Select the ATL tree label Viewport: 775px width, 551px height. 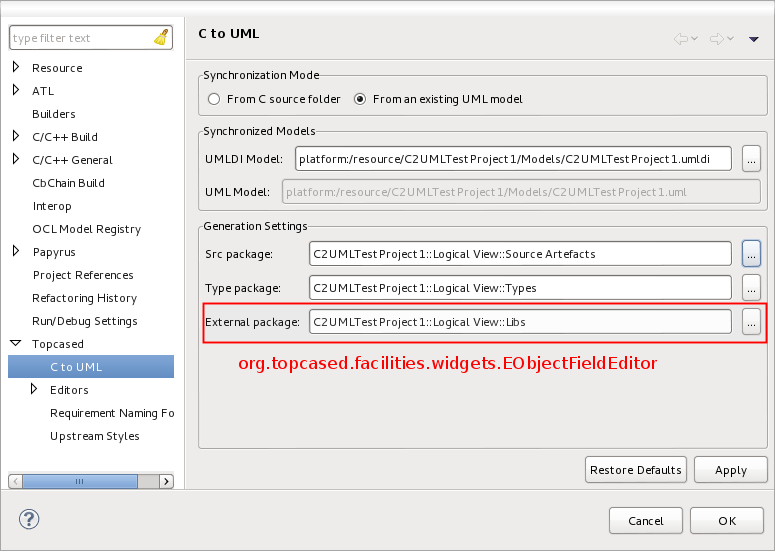tap(43, 91)
